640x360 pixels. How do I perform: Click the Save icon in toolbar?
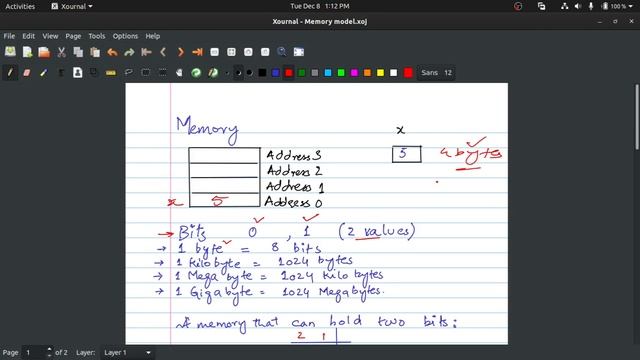pyautogui.click(x=10, y=52)
